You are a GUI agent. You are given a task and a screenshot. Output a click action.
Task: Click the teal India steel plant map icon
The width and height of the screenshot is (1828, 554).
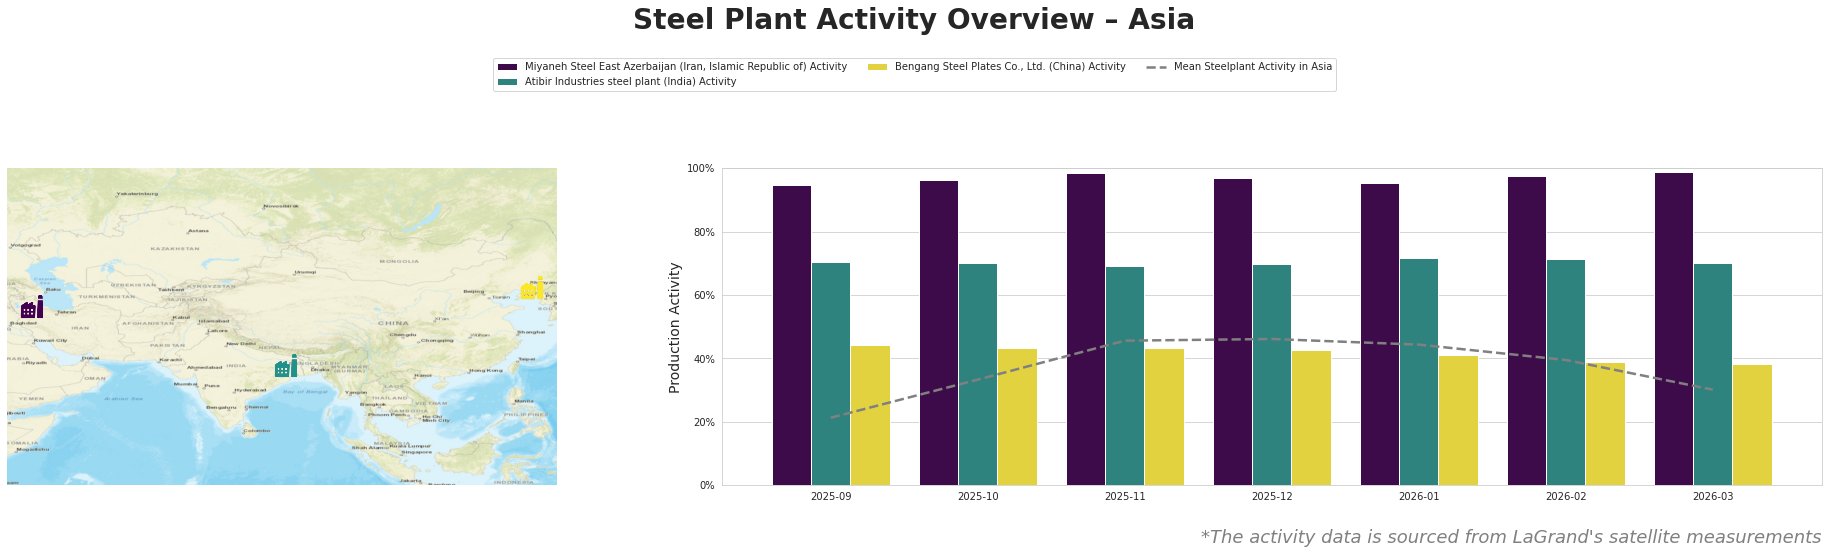coord(286,367)
